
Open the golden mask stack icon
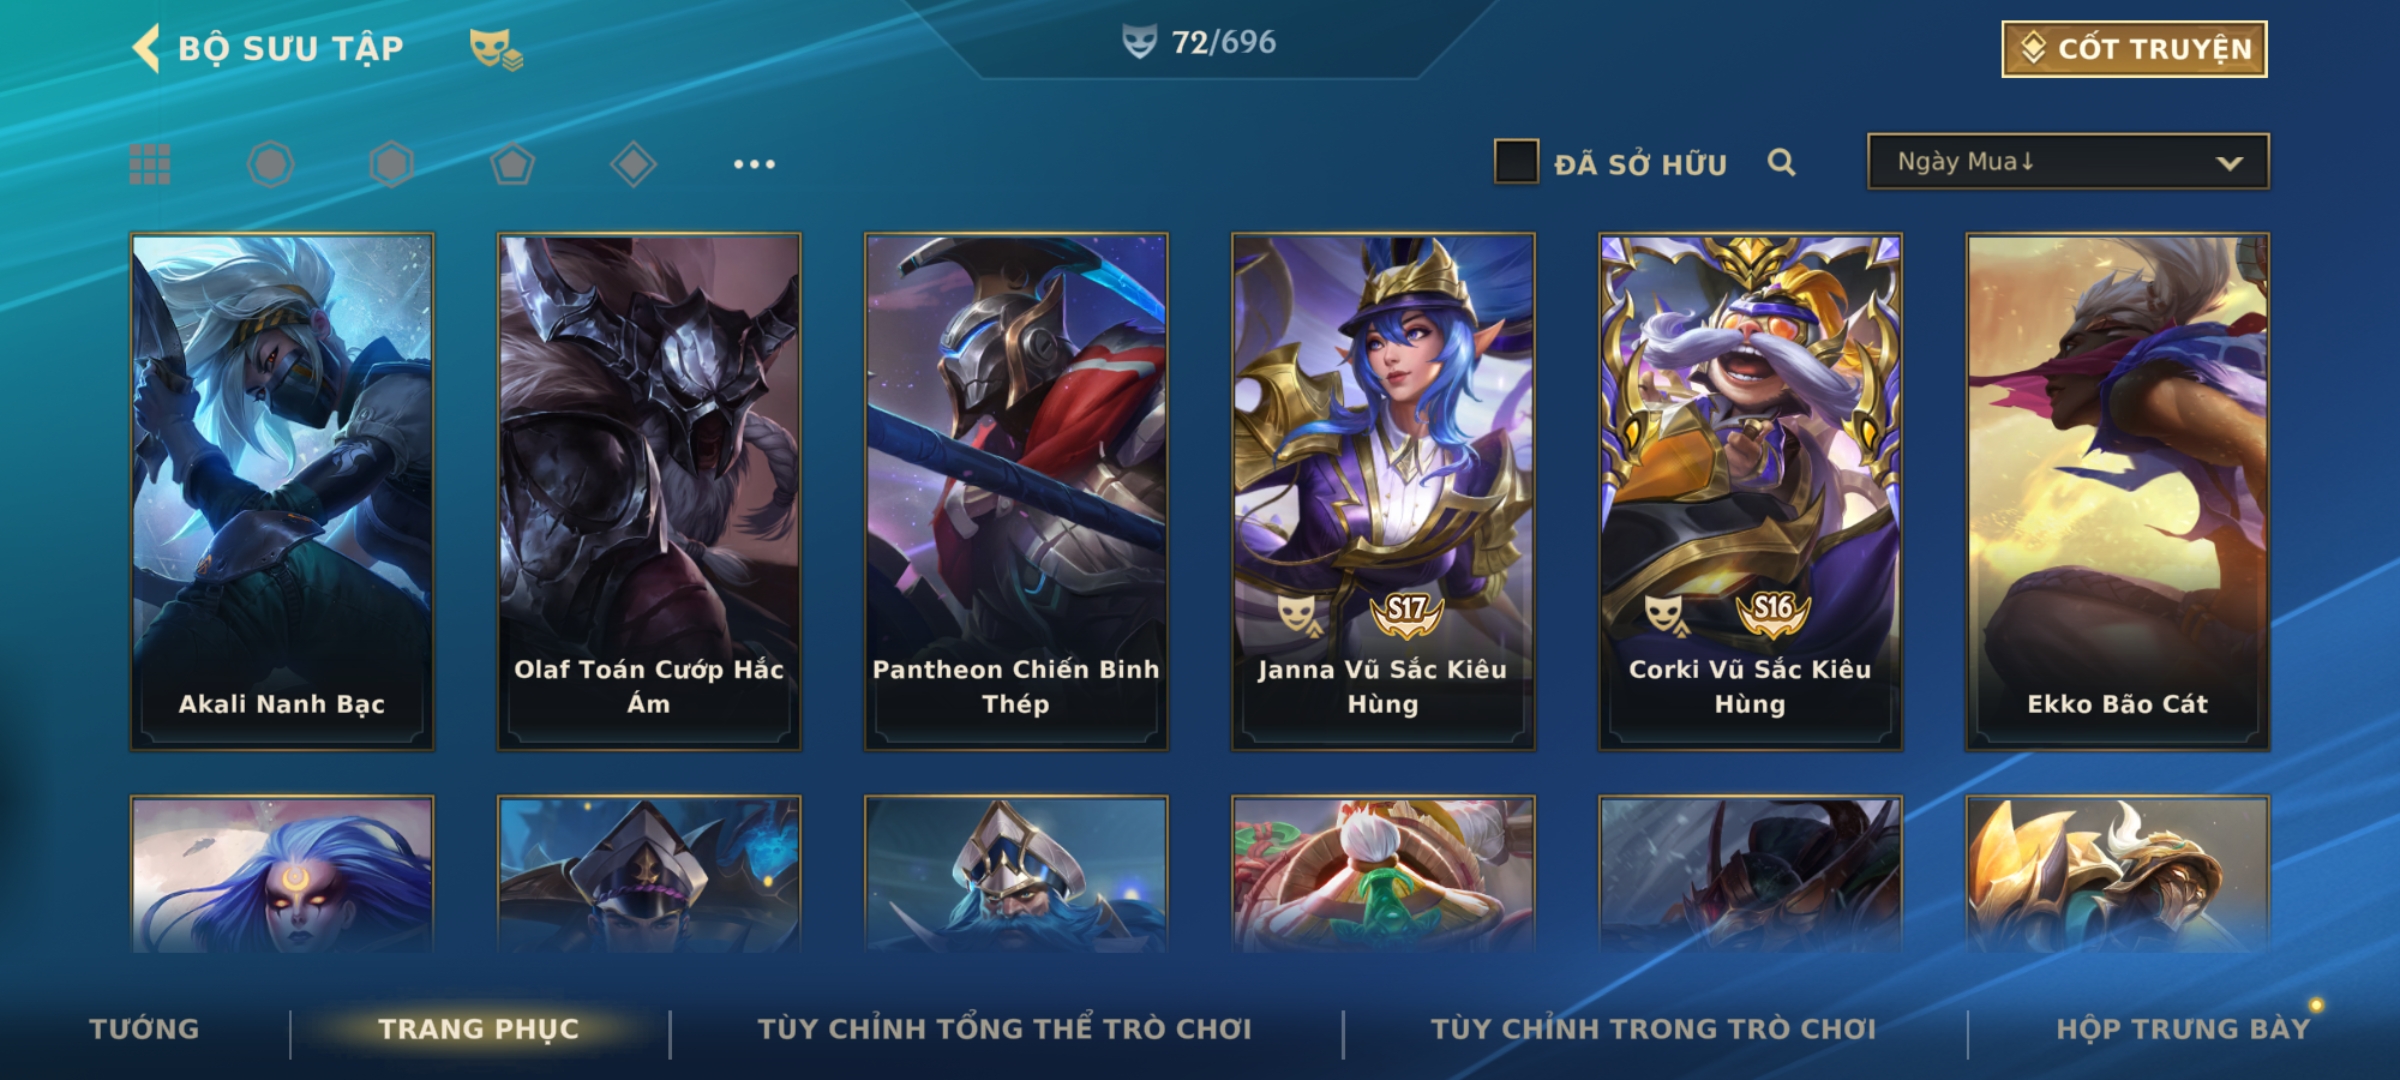pyautogui.click(x=496, y=49)
